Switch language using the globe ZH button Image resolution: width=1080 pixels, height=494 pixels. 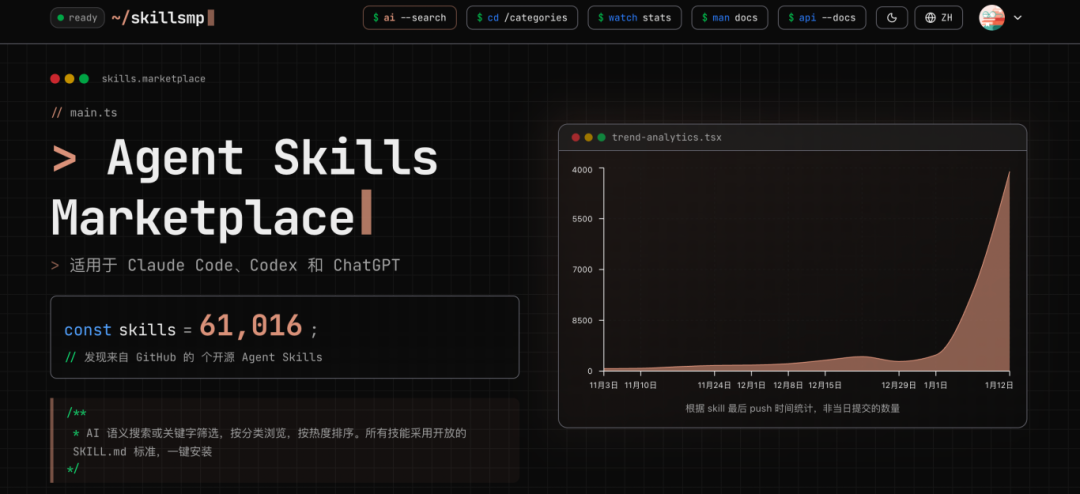[x=938, y=18]
